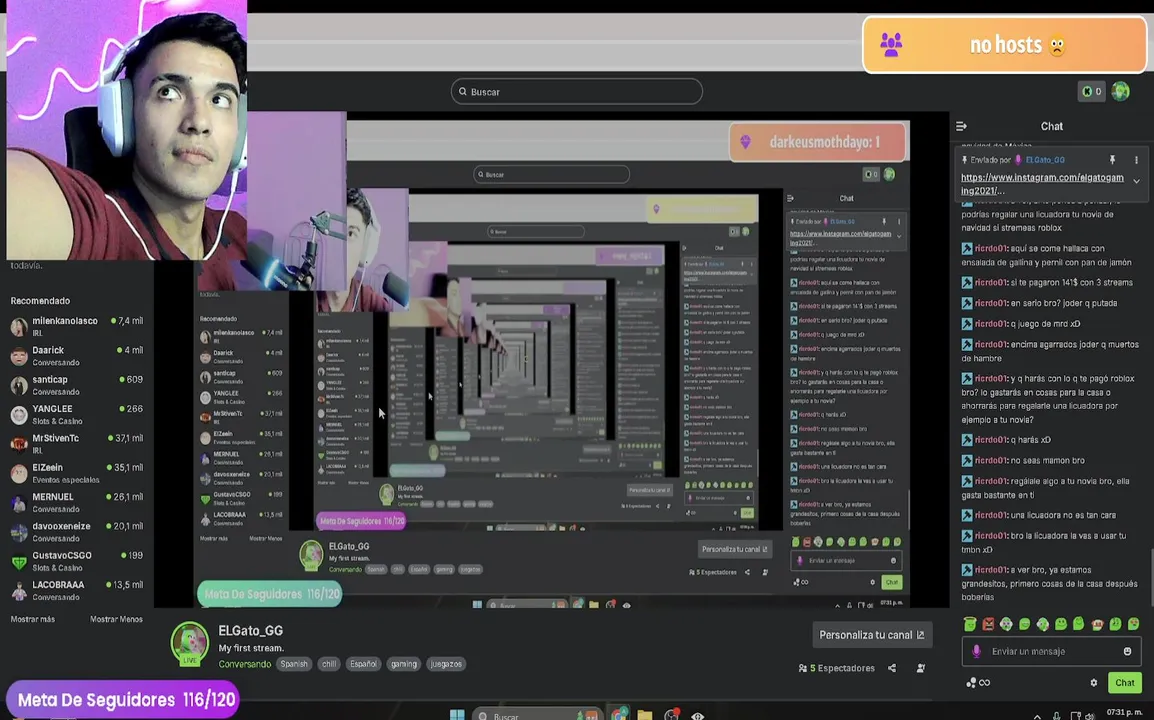
Task: Open Chrome from the taskbar
Action: coord(619,714)
